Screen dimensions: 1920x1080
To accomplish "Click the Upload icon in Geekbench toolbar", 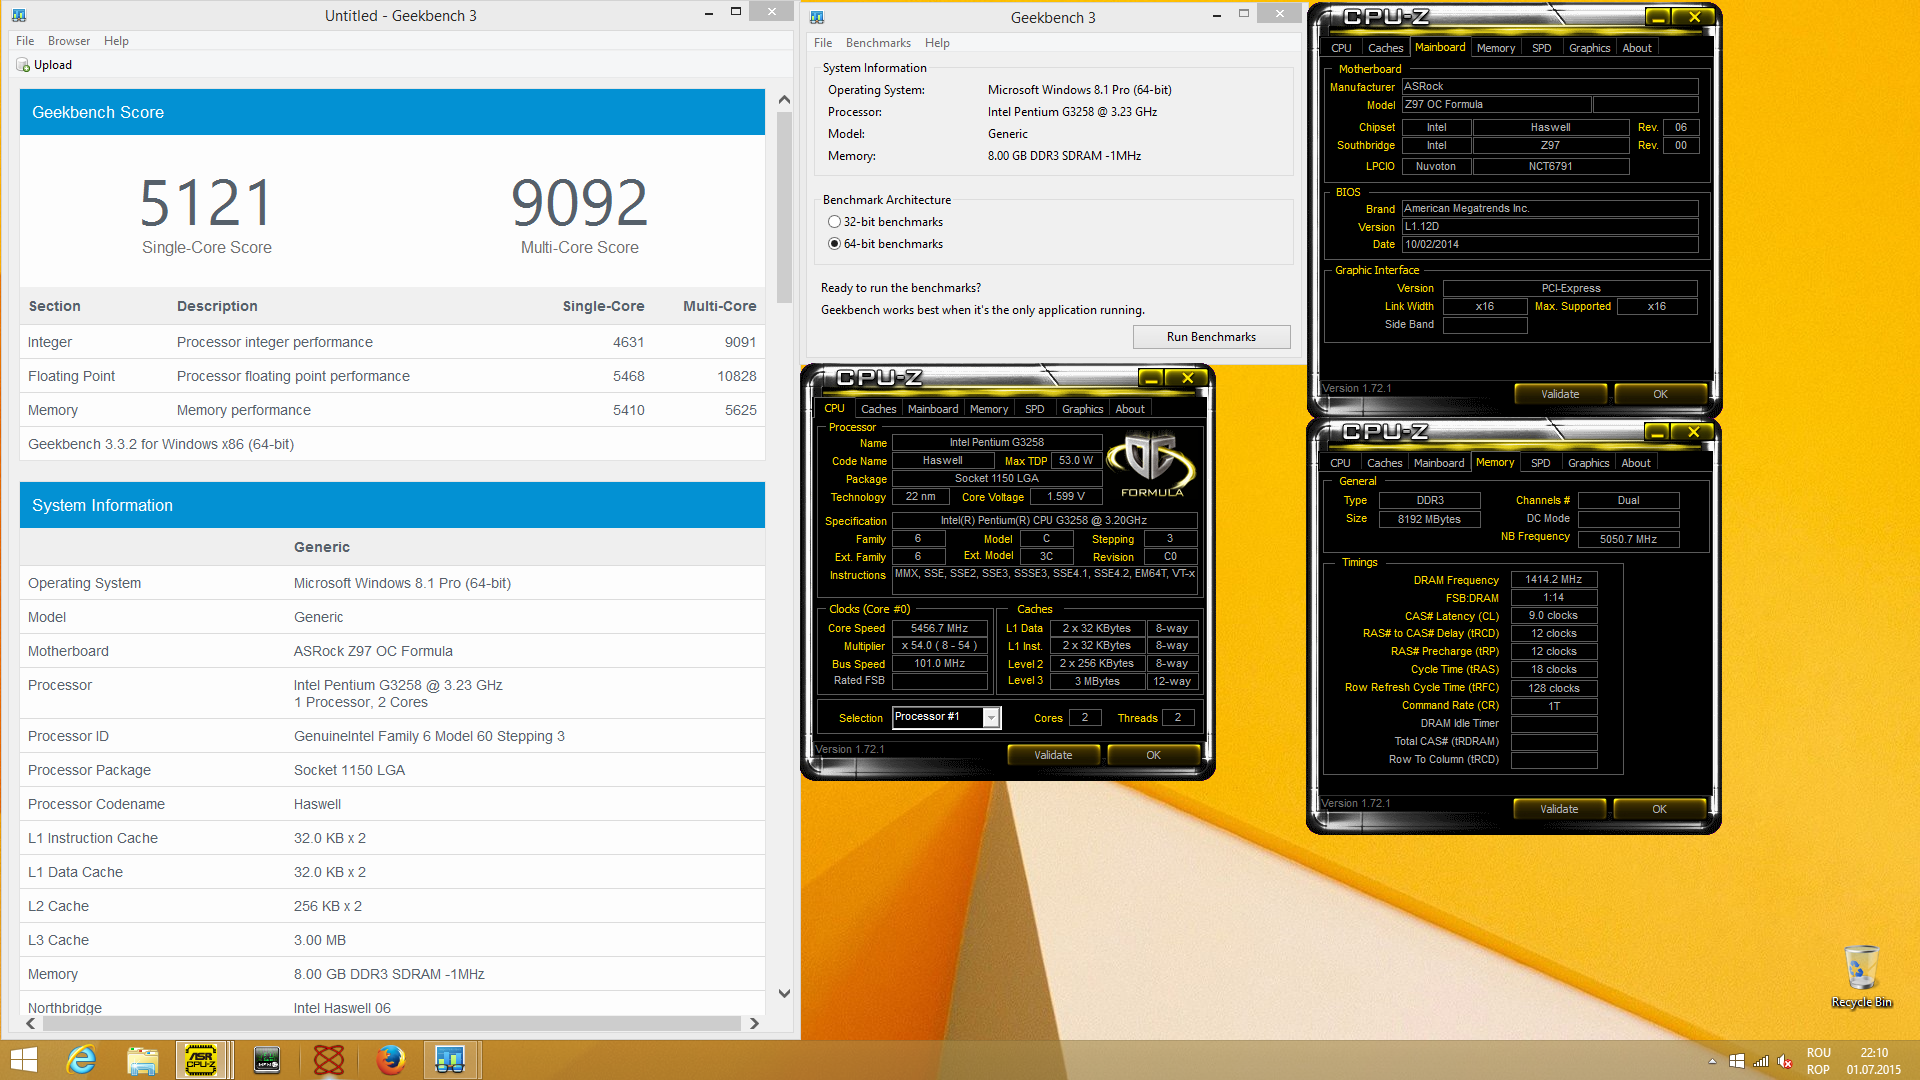I will tap(23, 65).
